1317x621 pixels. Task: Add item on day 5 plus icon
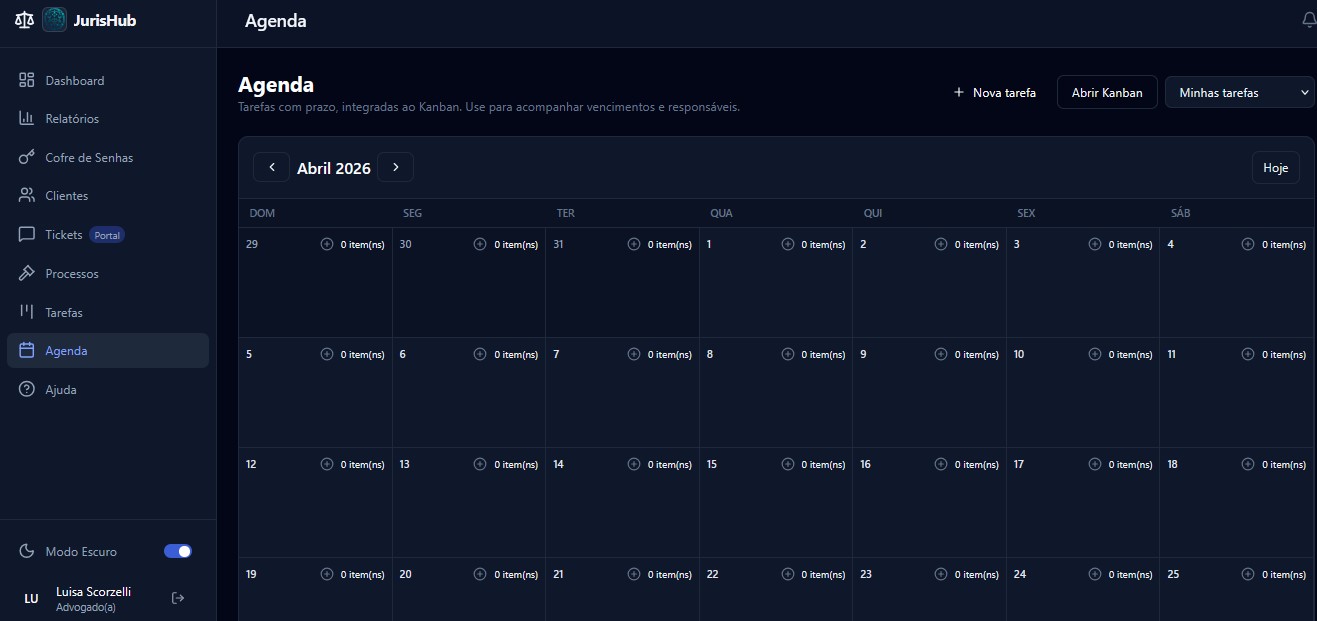click(x=326, y=354)
